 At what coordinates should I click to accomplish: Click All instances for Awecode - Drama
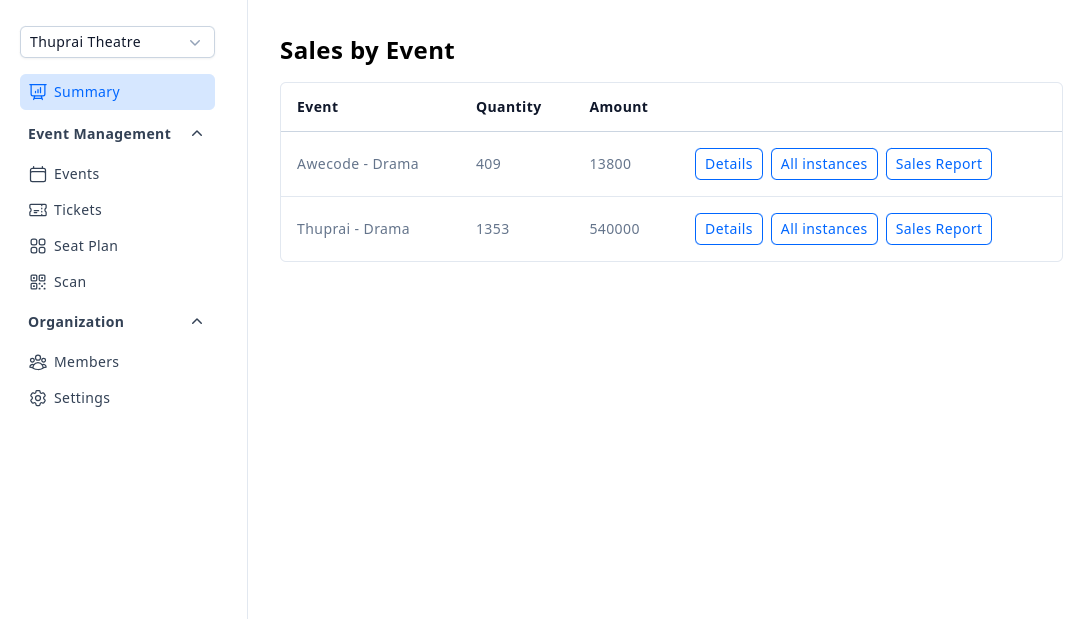click(x=824, y=163)
